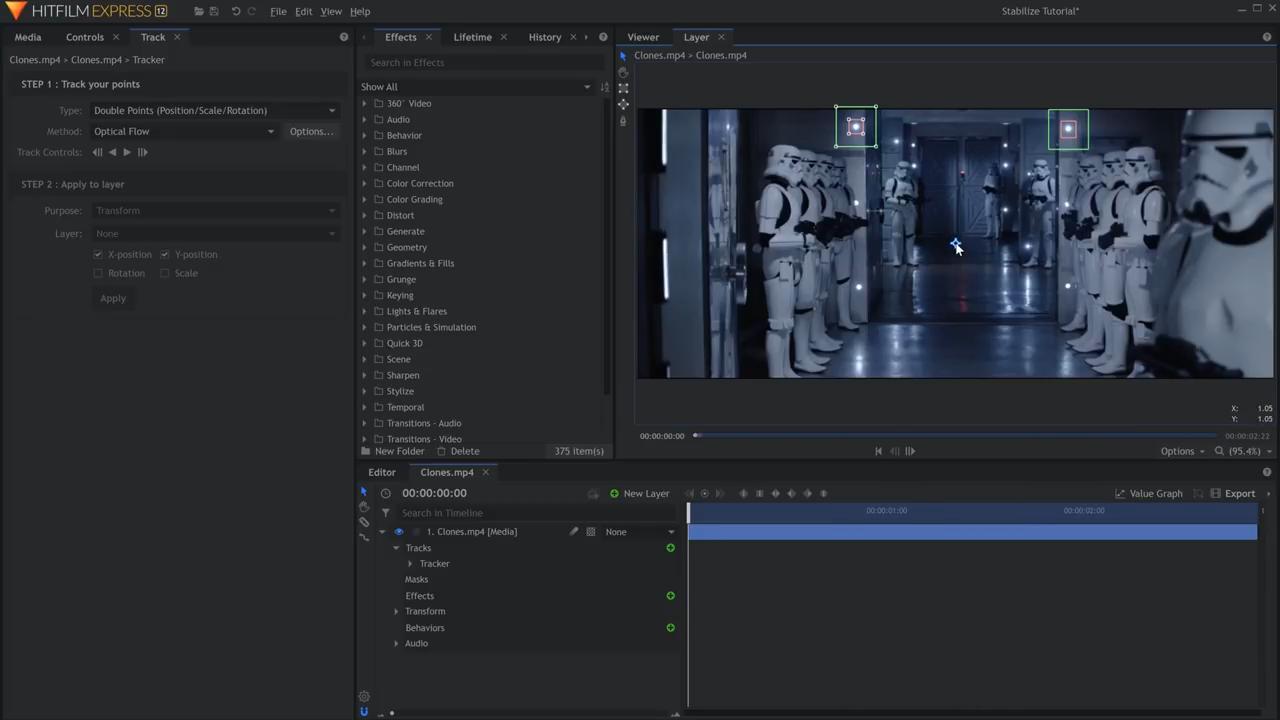Click the help icon in Effects panel
The image size is (1280, 720).
[603, 37]
